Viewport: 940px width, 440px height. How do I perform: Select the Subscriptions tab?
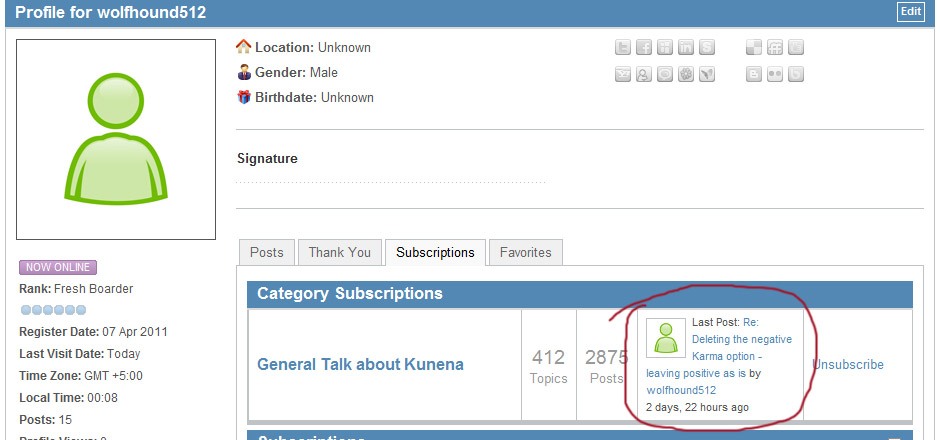tap(435, 253)
